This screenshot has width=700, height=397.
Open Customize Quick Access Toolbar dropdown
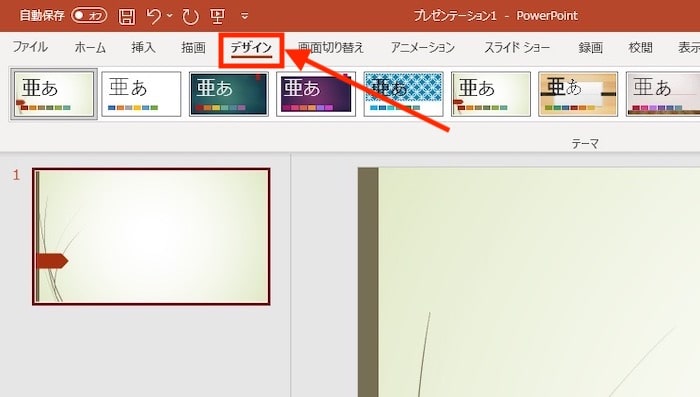[x=245, y=16]
